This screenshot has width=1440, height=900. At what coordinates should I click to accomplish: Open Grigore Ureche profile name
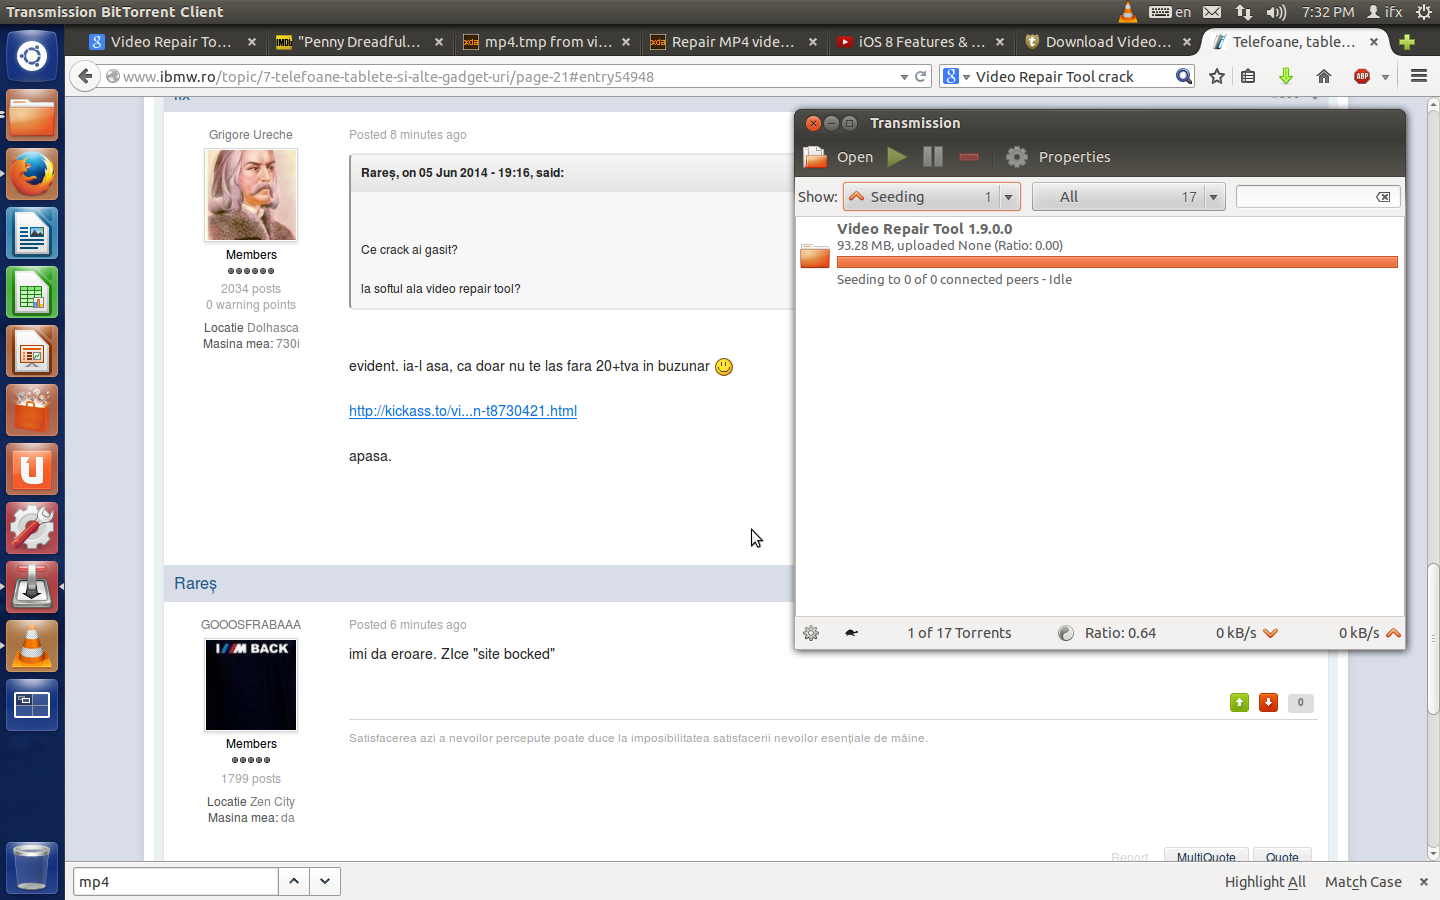click(x=251, y=135)
